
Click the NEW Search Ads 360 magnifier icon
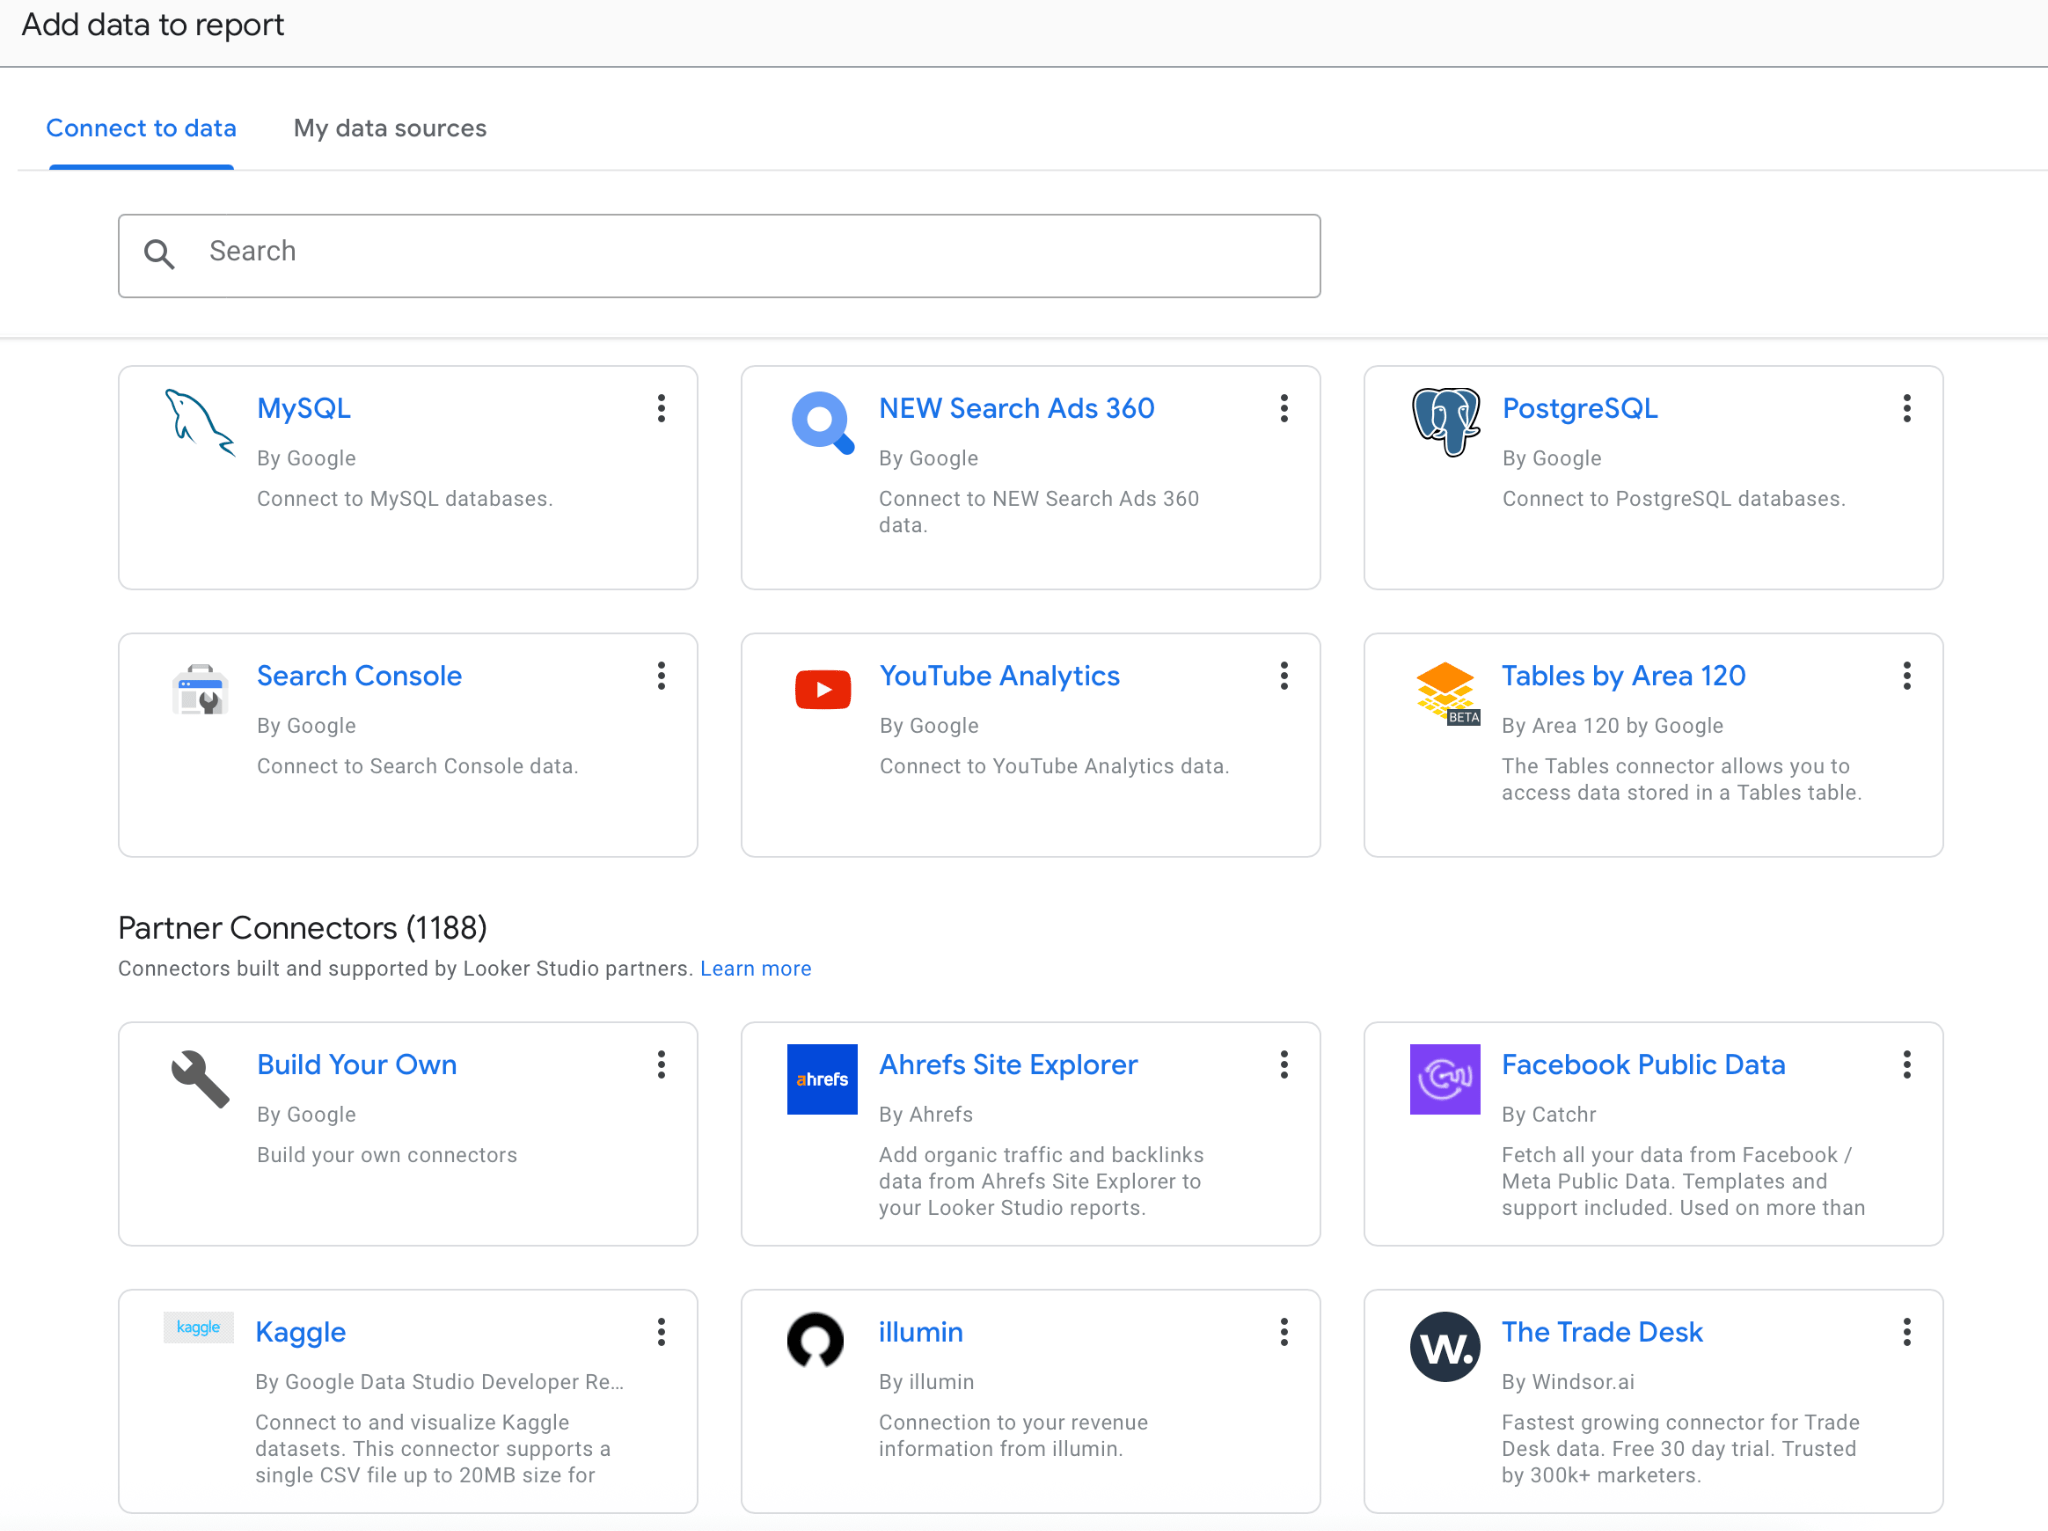822,422
